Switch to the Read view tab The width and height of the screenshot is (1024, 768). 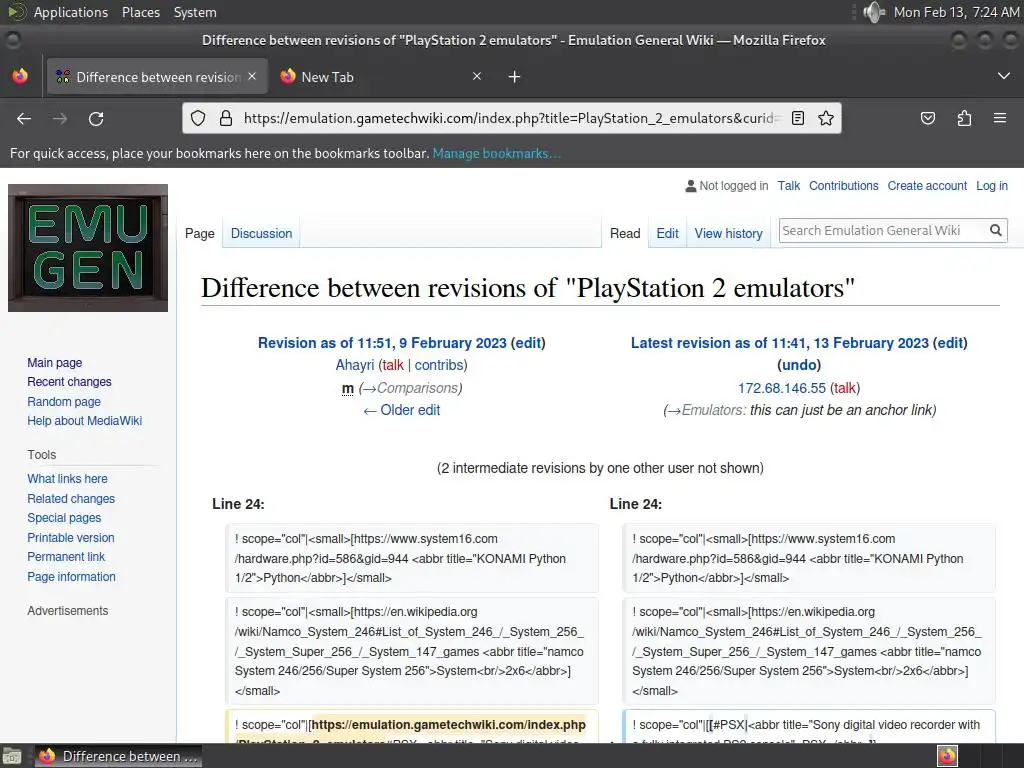coord(625,233)
